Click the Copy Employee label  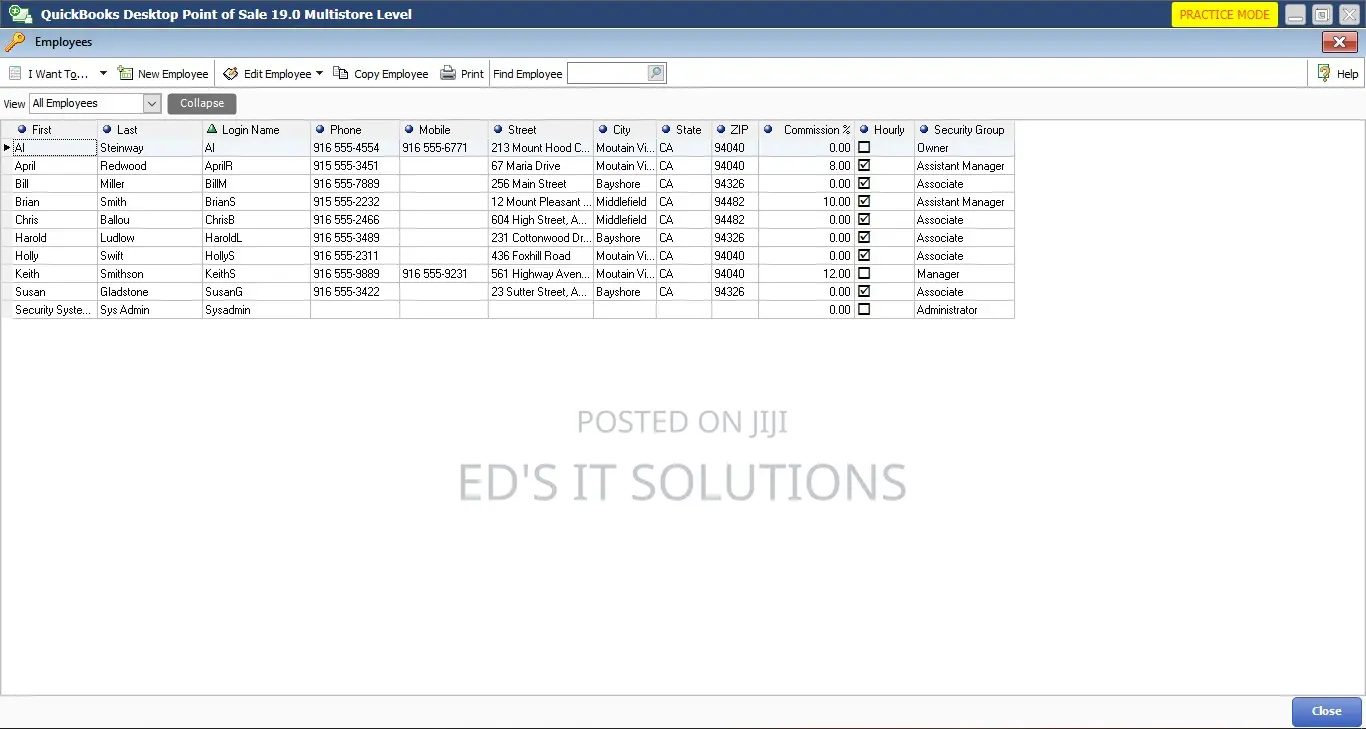pyautogui.click(x=391, y=74)
